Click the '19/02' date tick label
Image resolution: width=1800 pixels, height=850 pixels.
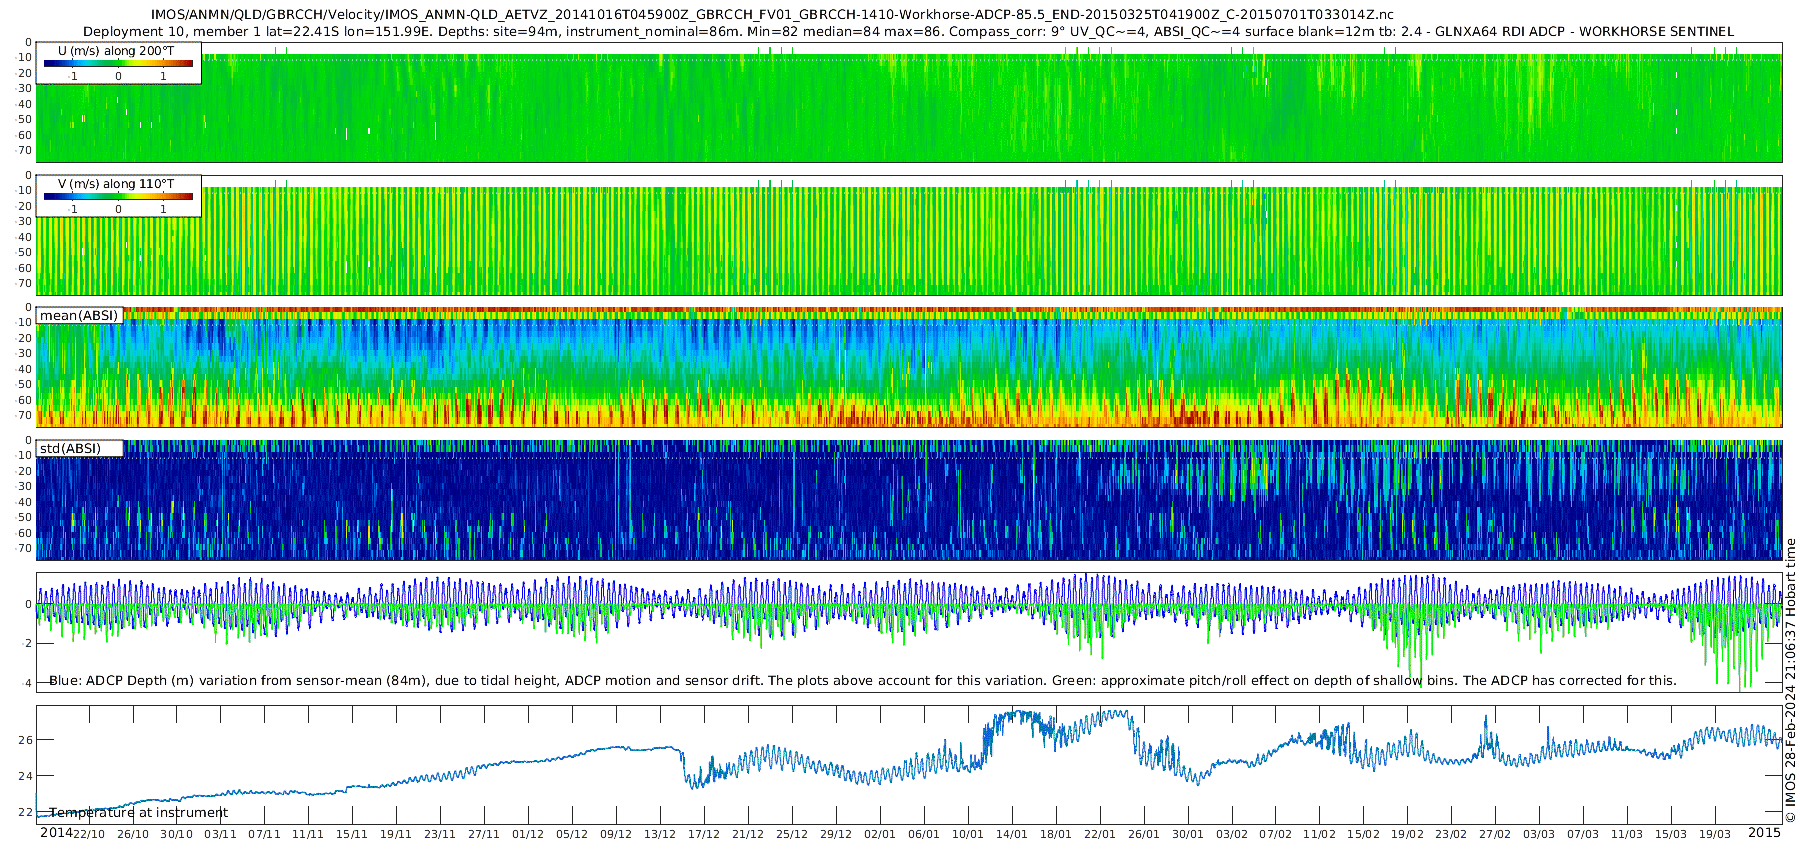[x=1408, y=834]
